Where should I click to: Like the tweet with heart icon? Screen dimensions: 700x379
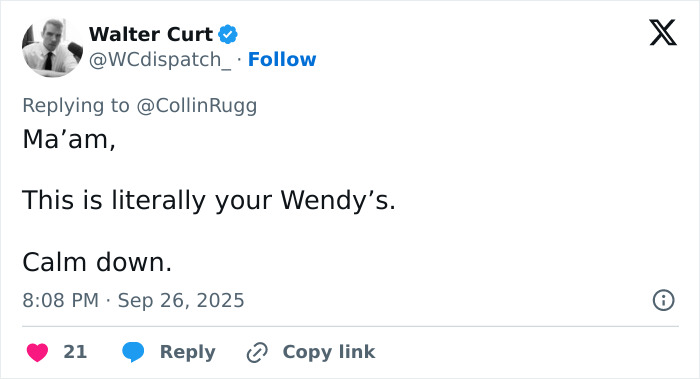(x=38, y=352)
